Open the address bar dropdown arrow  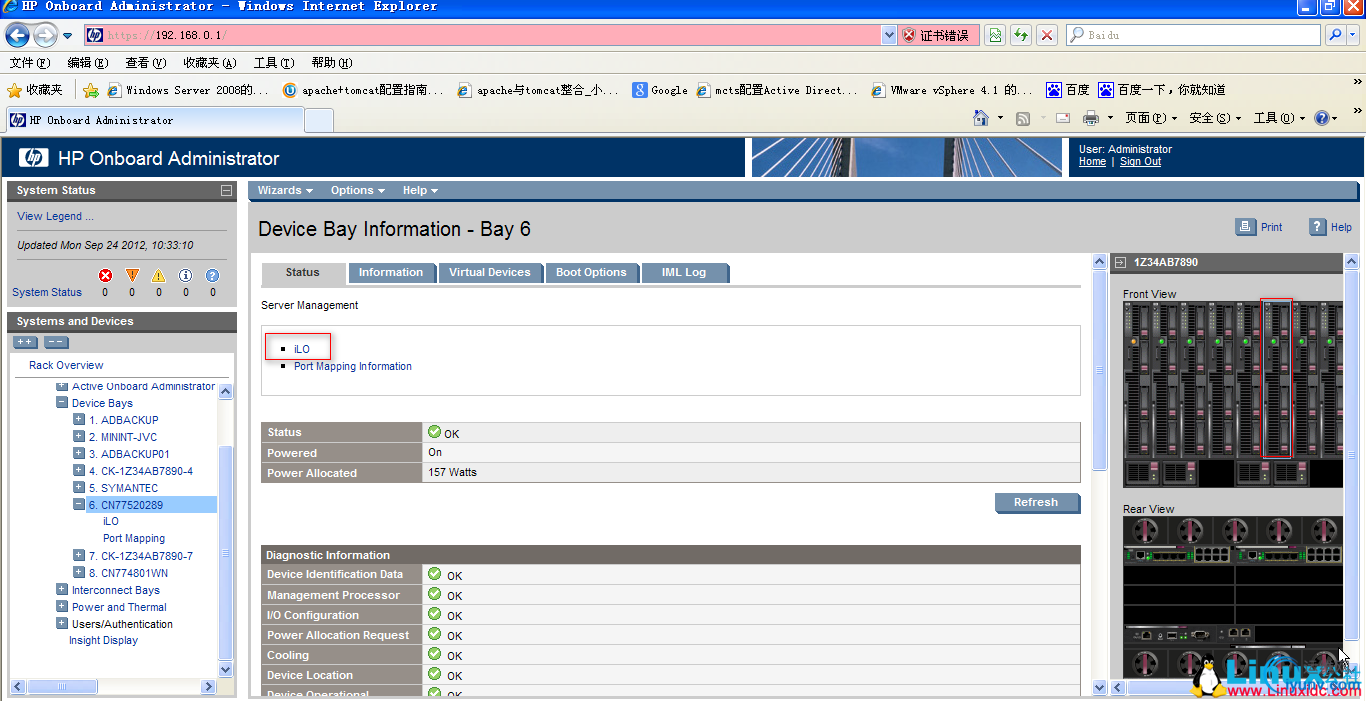[889, 35]
